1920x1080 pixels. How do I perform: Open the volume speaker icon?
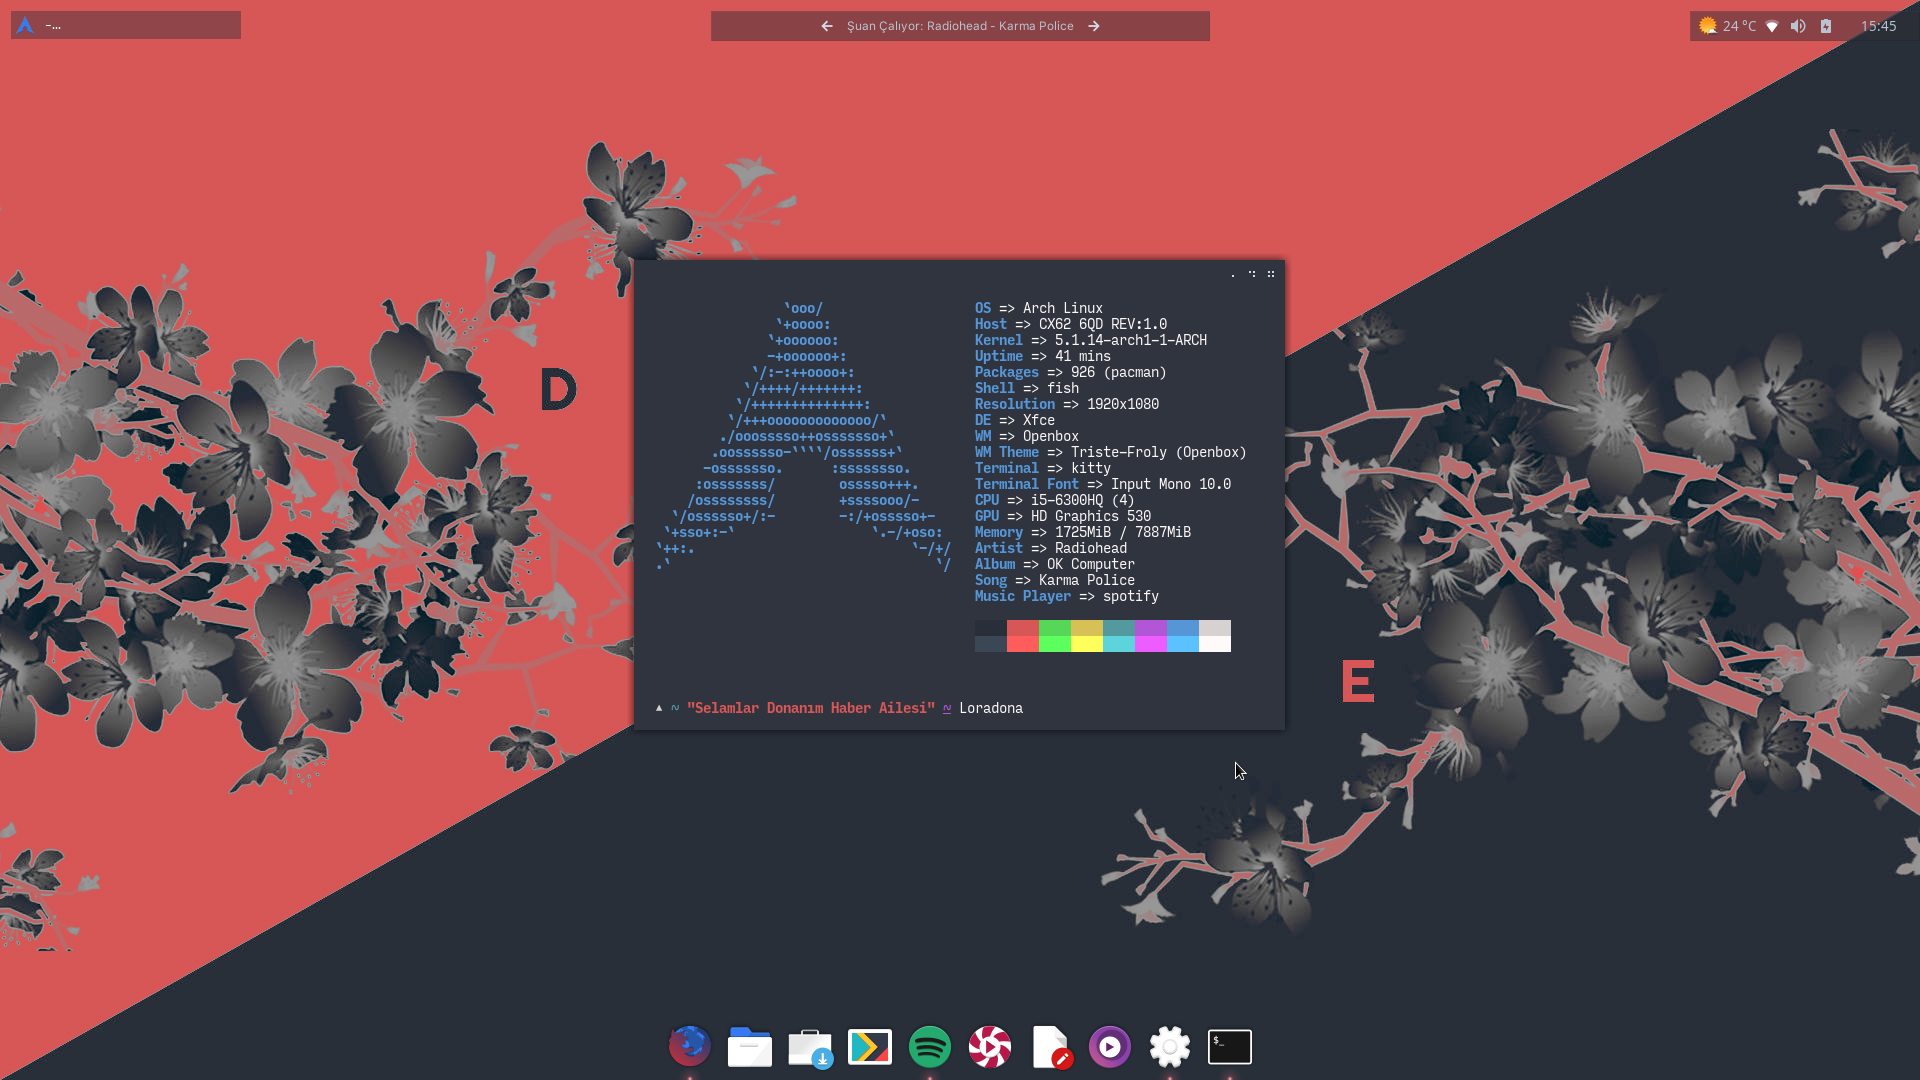tap(1798, 26)
